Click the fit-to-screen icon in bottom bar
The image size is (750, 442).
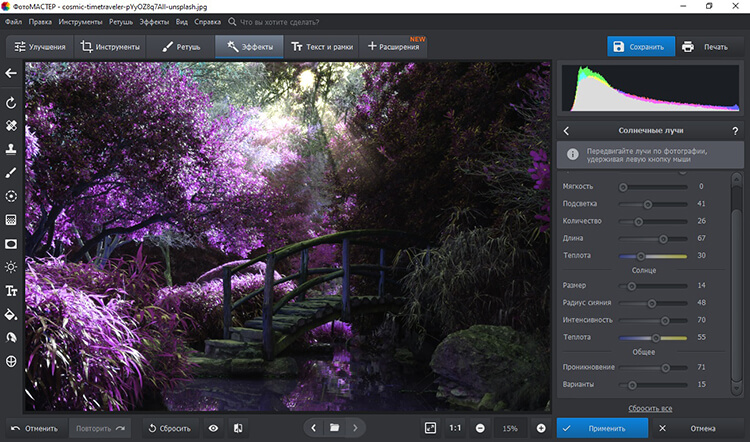click(430, 428)
